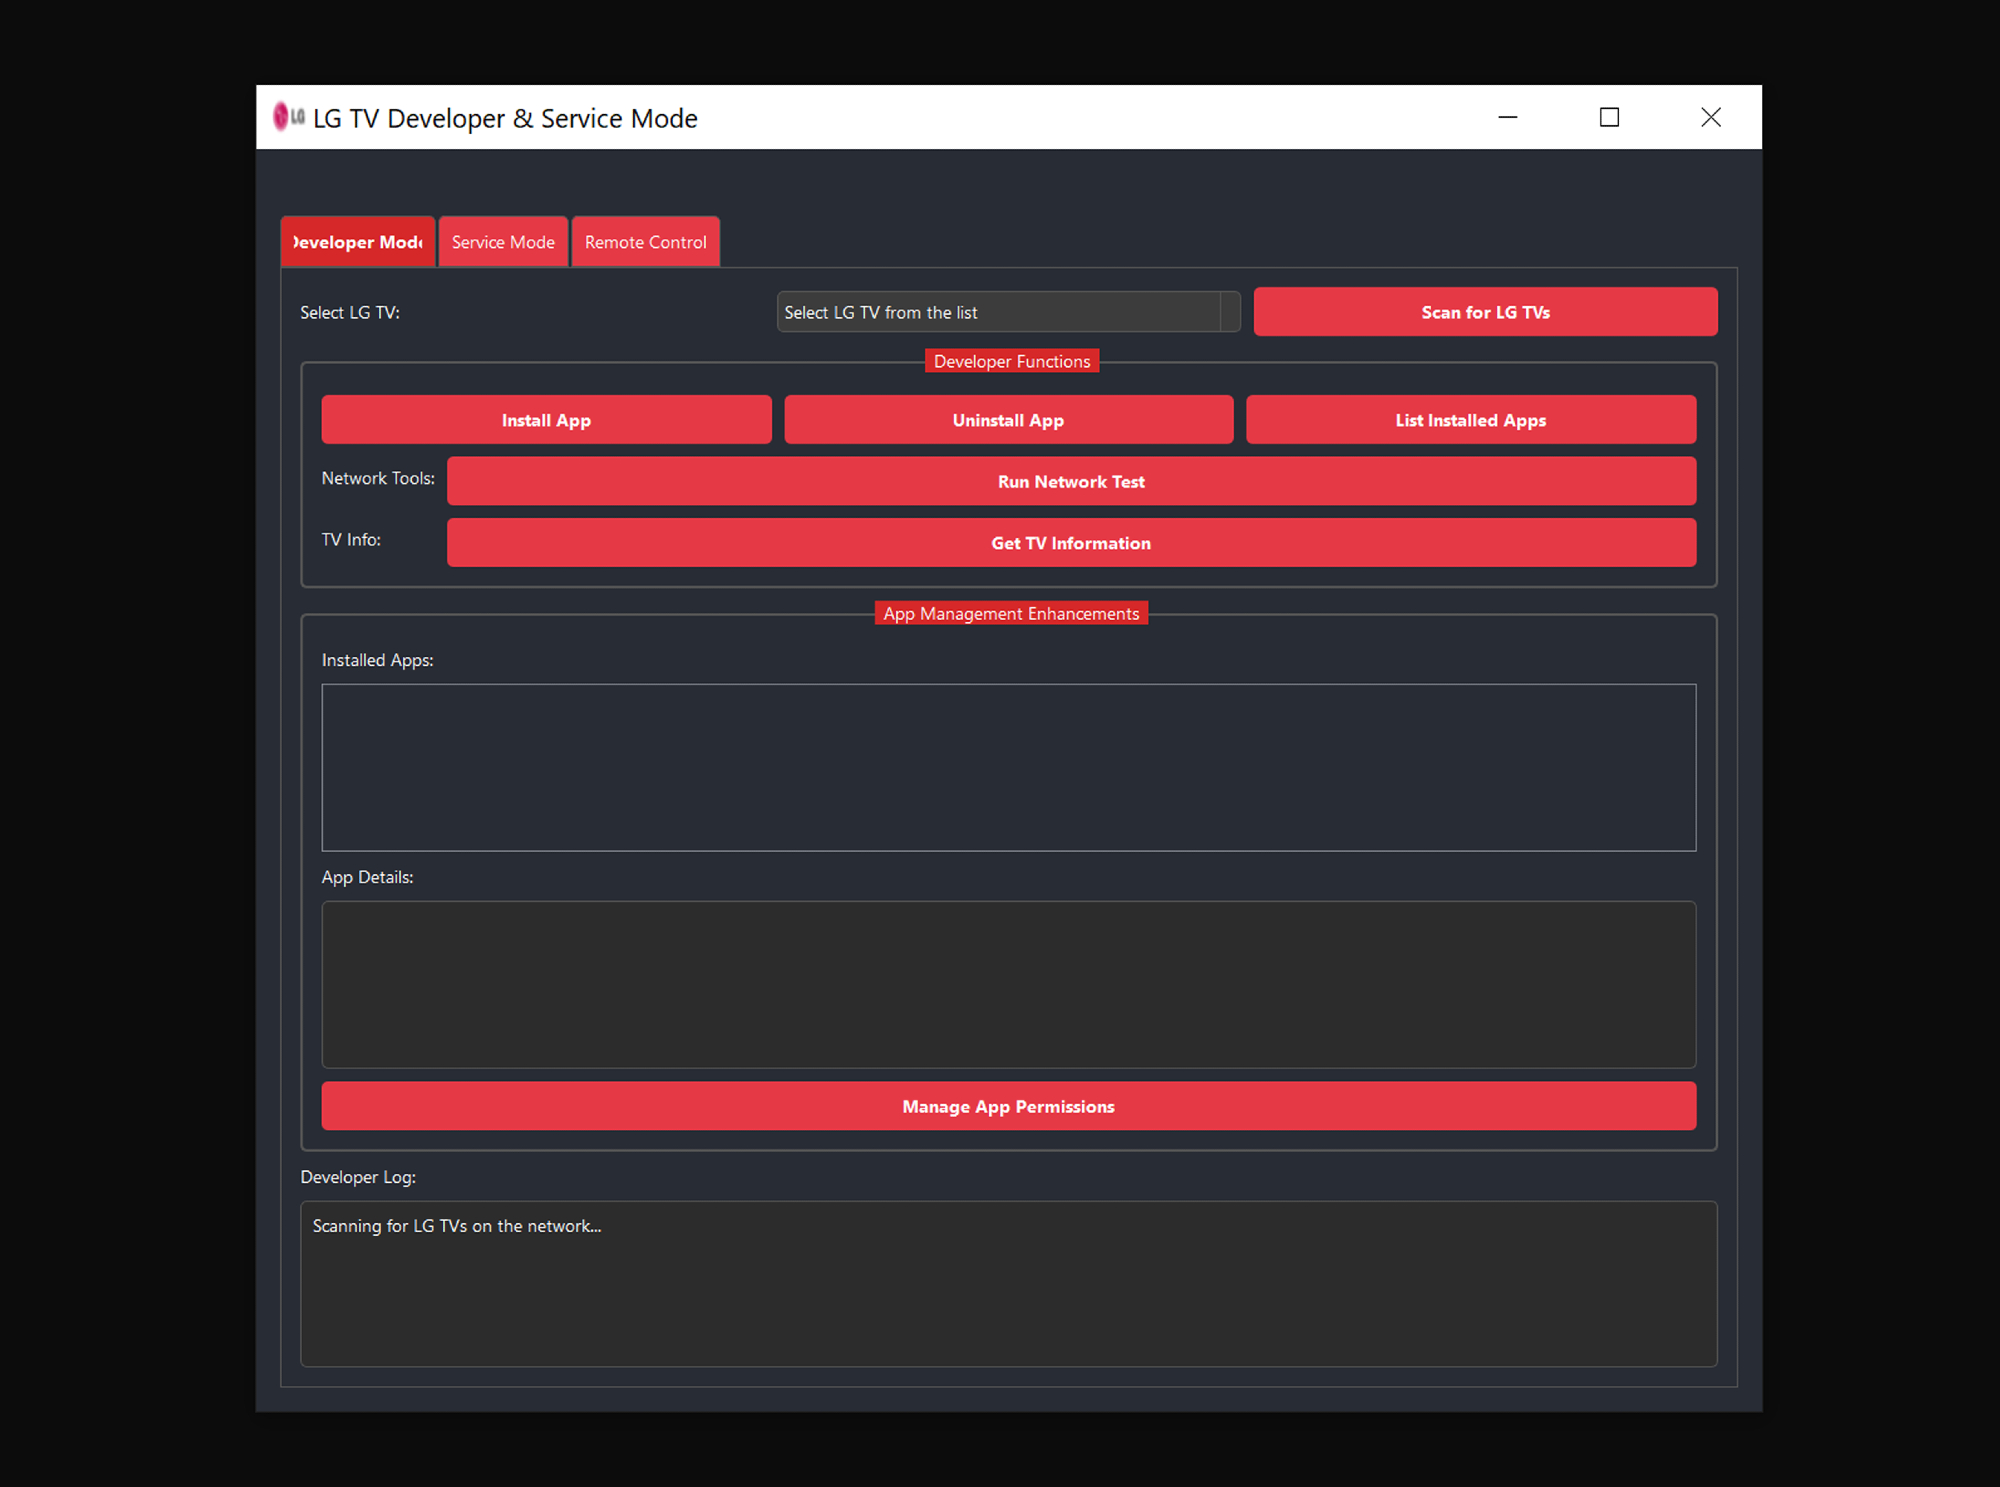Close the LG TV Developer window
2000x1487 pixels.
[x=1711, y=117]
